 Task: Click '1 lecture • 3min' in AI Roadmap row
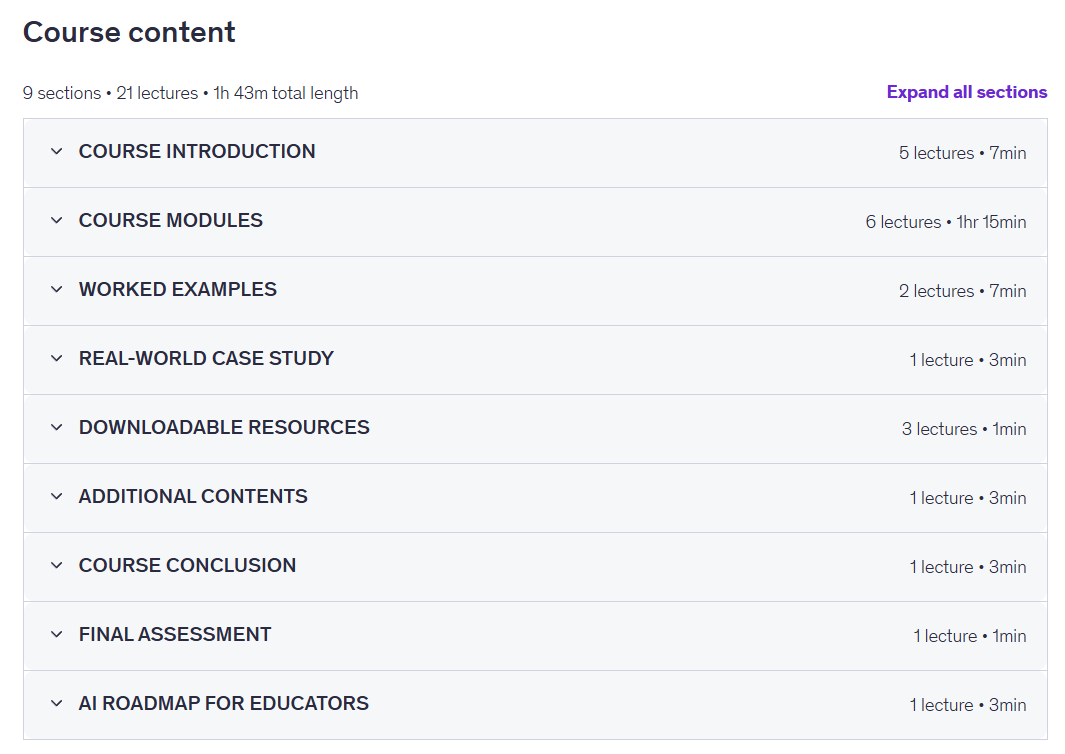click(x=968, y=705)
